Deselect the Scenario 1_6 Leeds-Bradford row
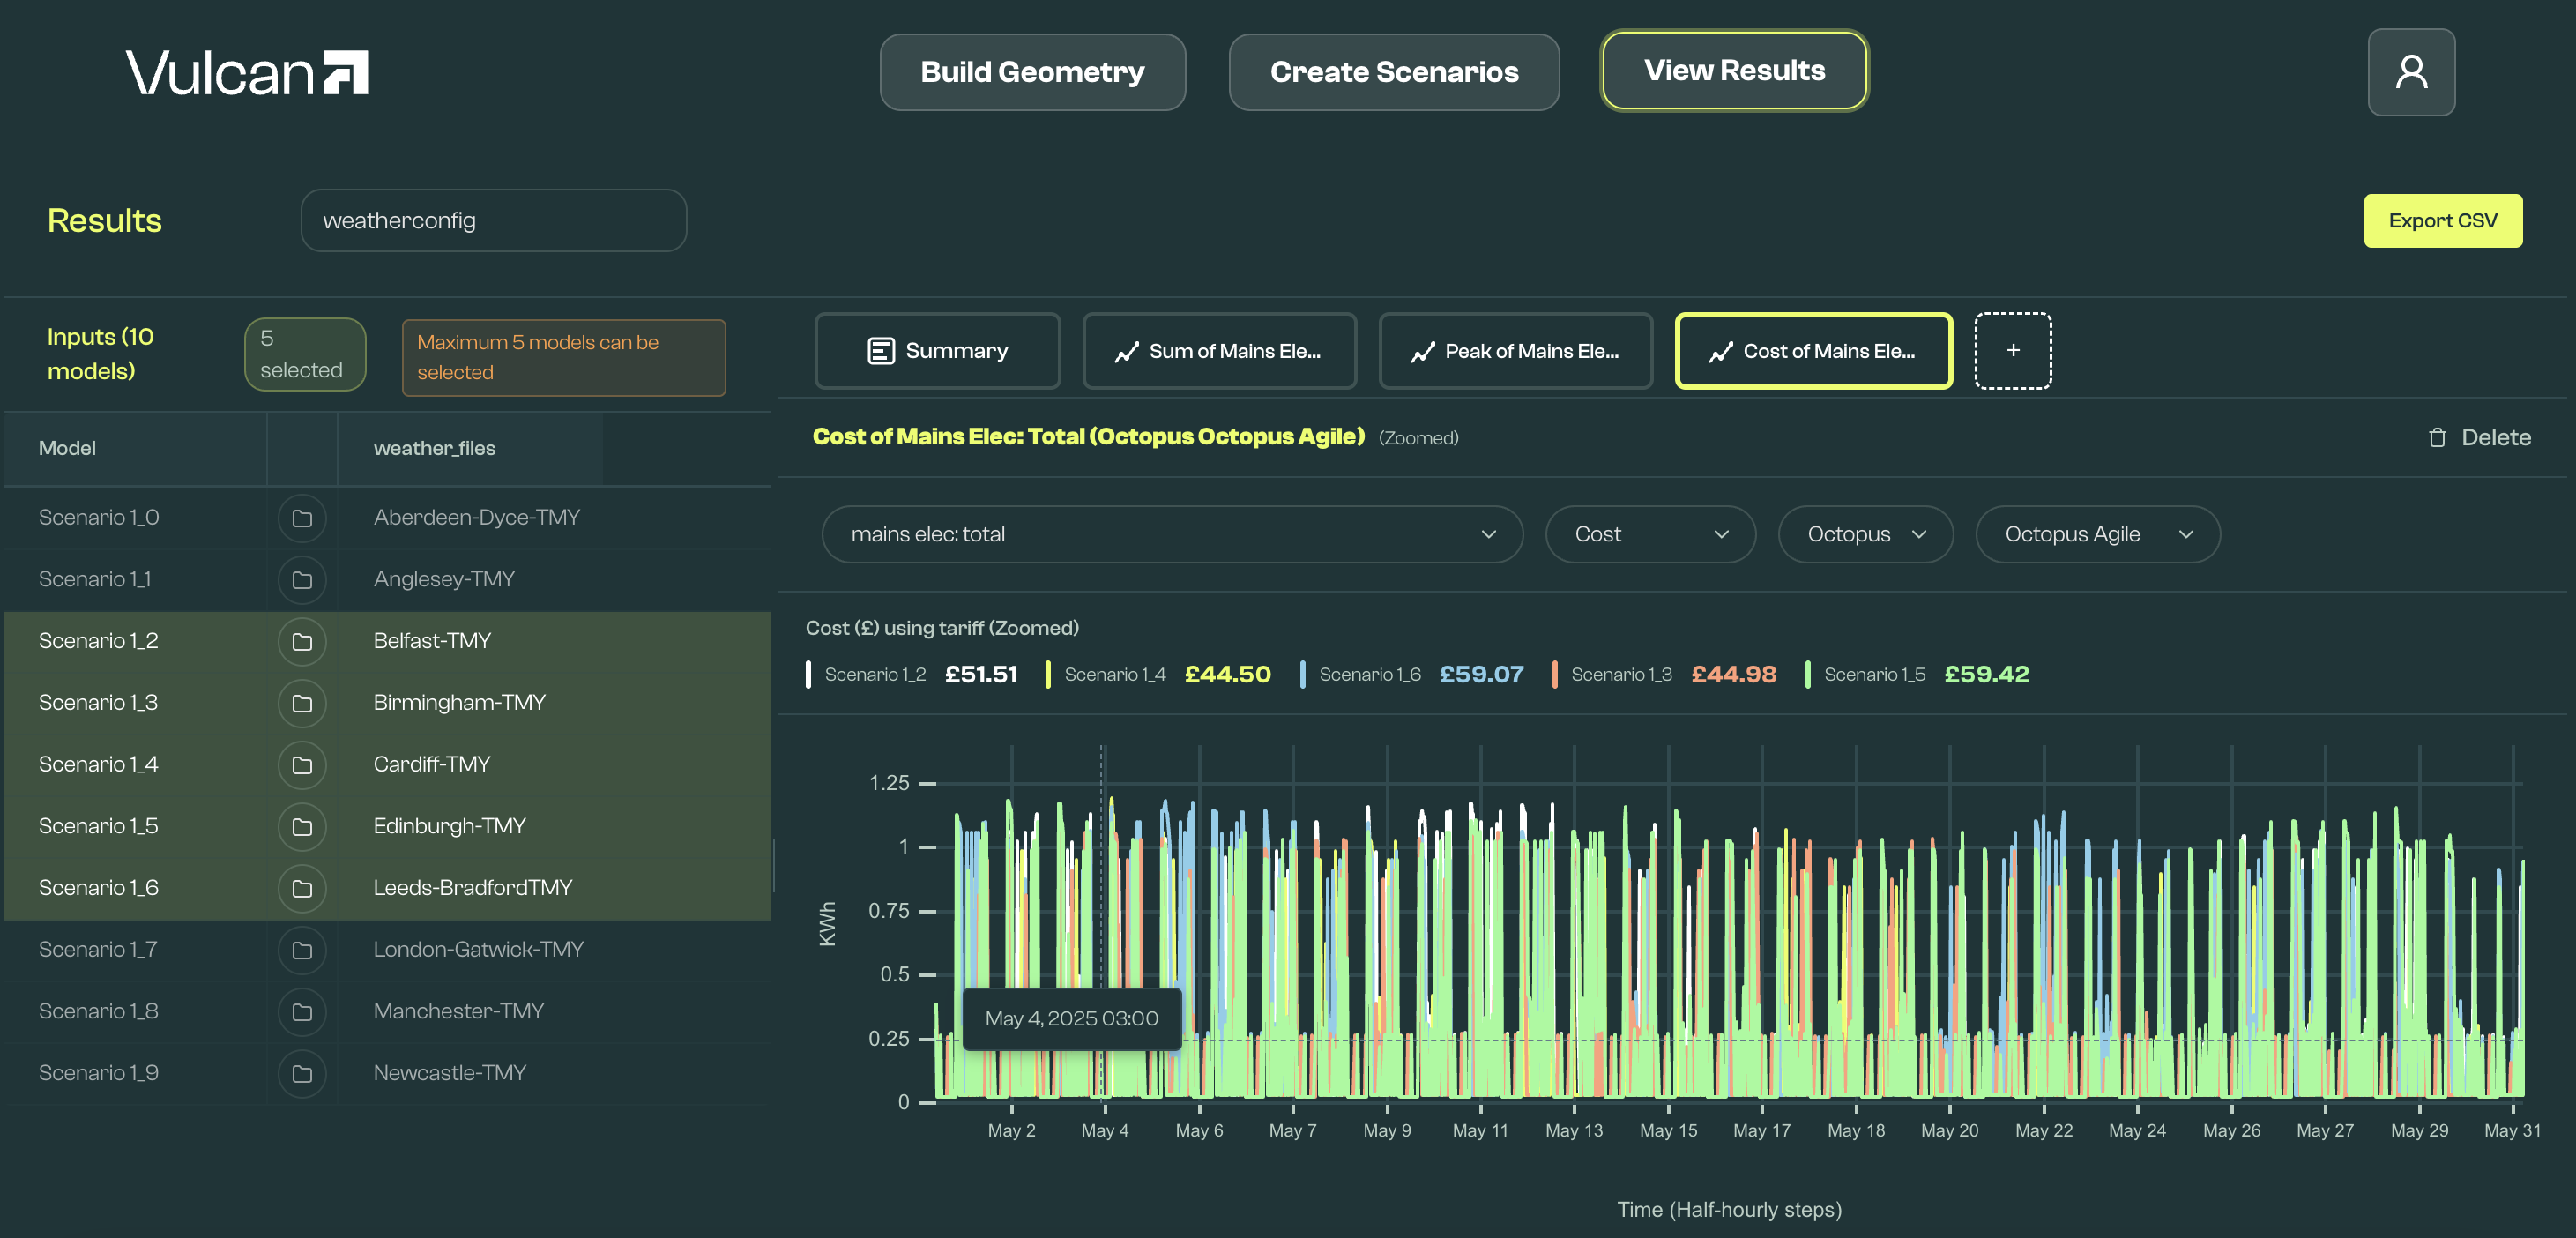The image size is (2576, 1238). click(x=98, y=888)
